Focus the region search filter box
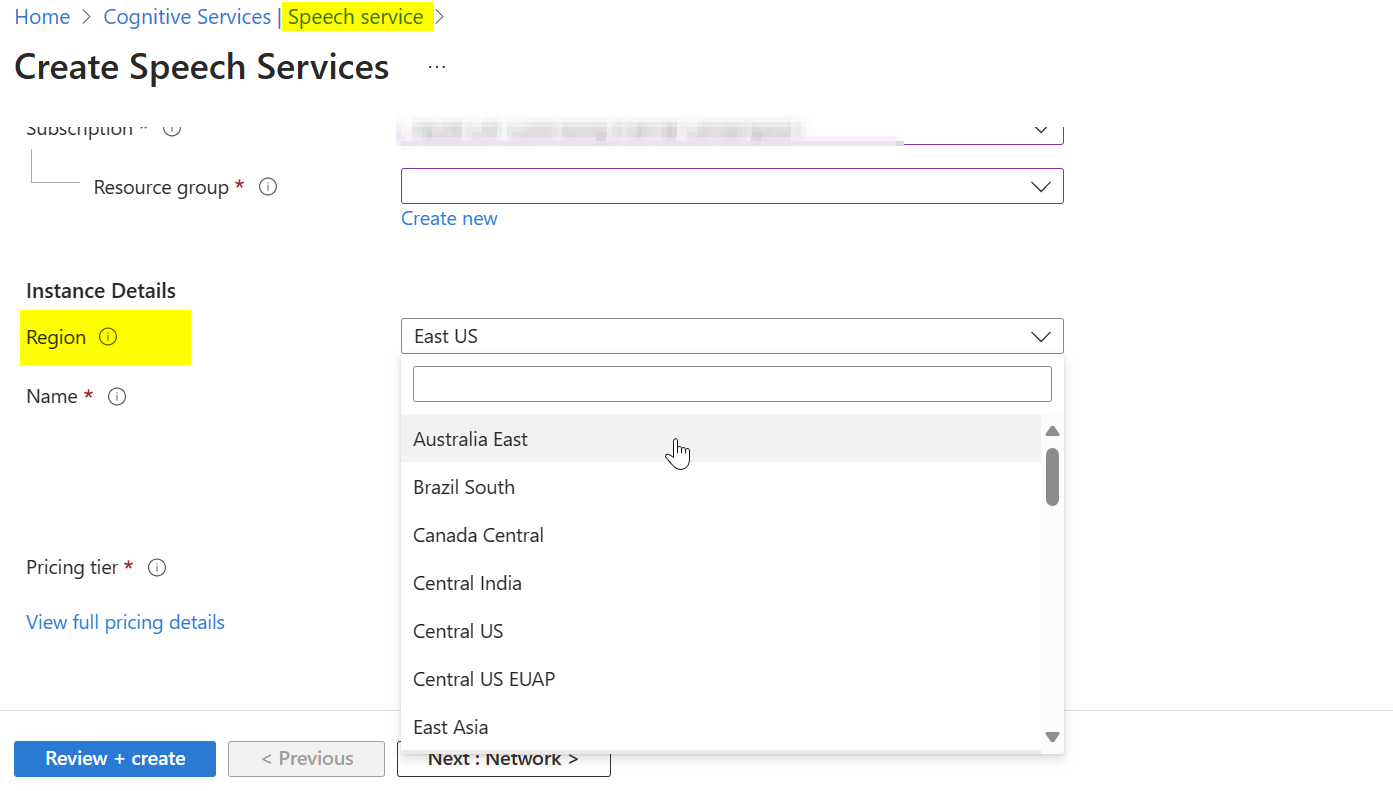Viewport: 1393px width, 791px height. point(732,384)
